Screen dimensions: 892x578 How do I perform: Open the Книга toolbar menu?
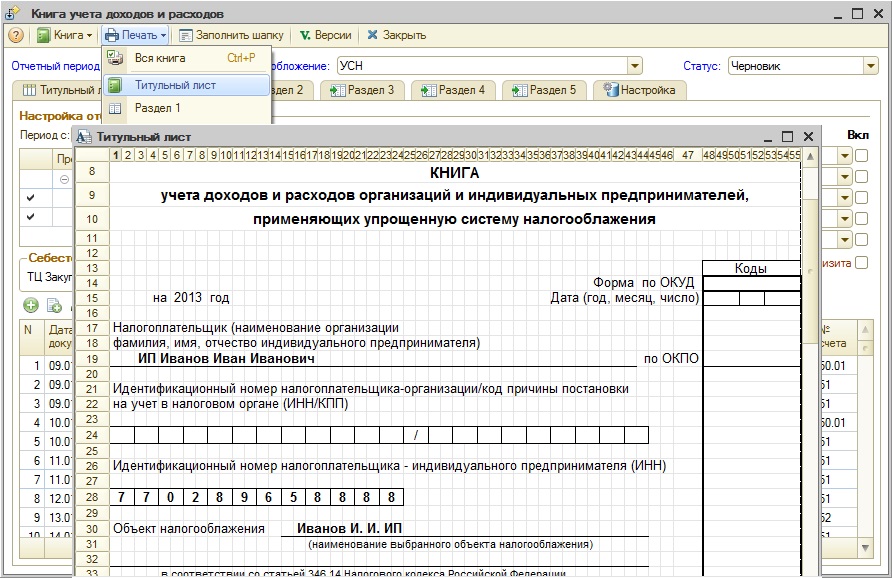pyautogui.click(x=64, y=35)
